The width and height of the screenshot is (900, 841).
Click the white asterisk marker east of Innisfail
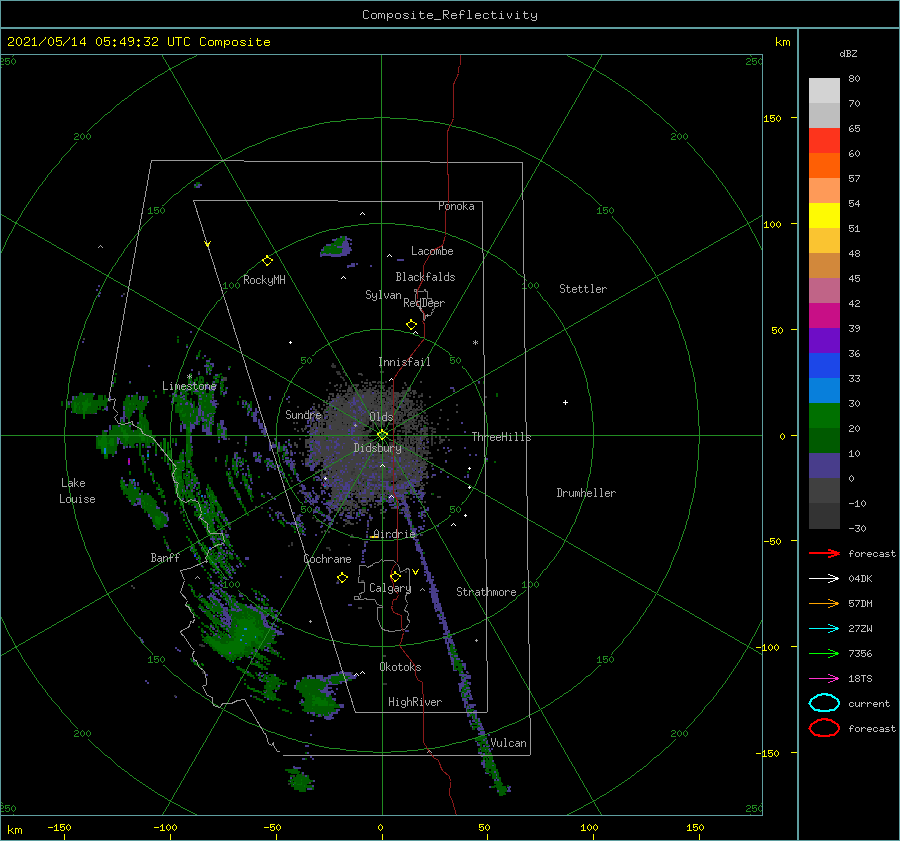[x=475, y=343]
